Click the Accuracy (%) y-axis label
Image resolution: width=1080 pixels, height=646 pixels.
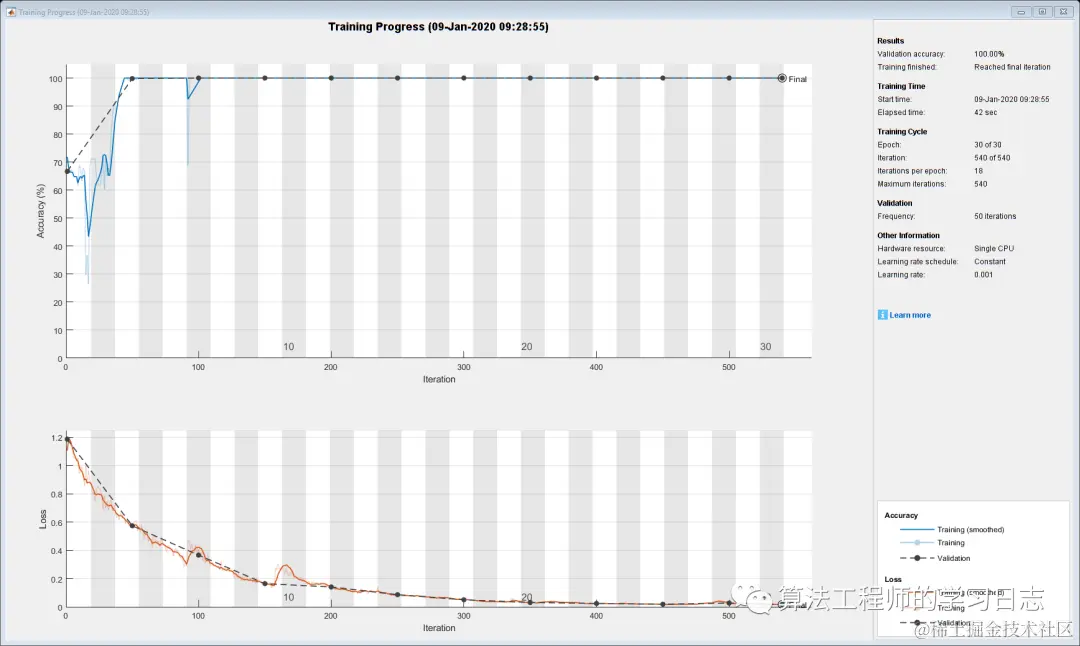[41, 211]
